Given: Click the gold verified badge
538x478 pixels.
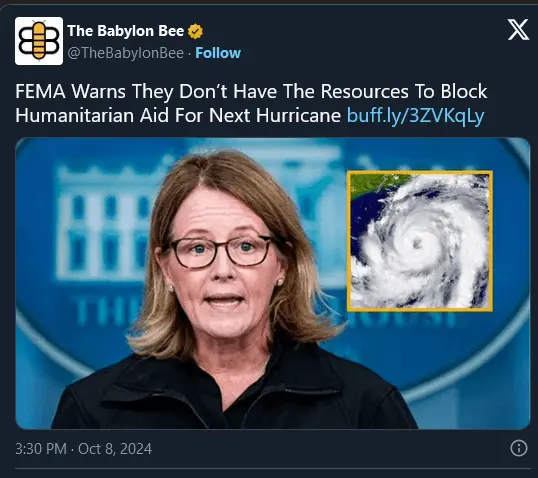Looking at the screenshot, I should (x=195, y=31).
